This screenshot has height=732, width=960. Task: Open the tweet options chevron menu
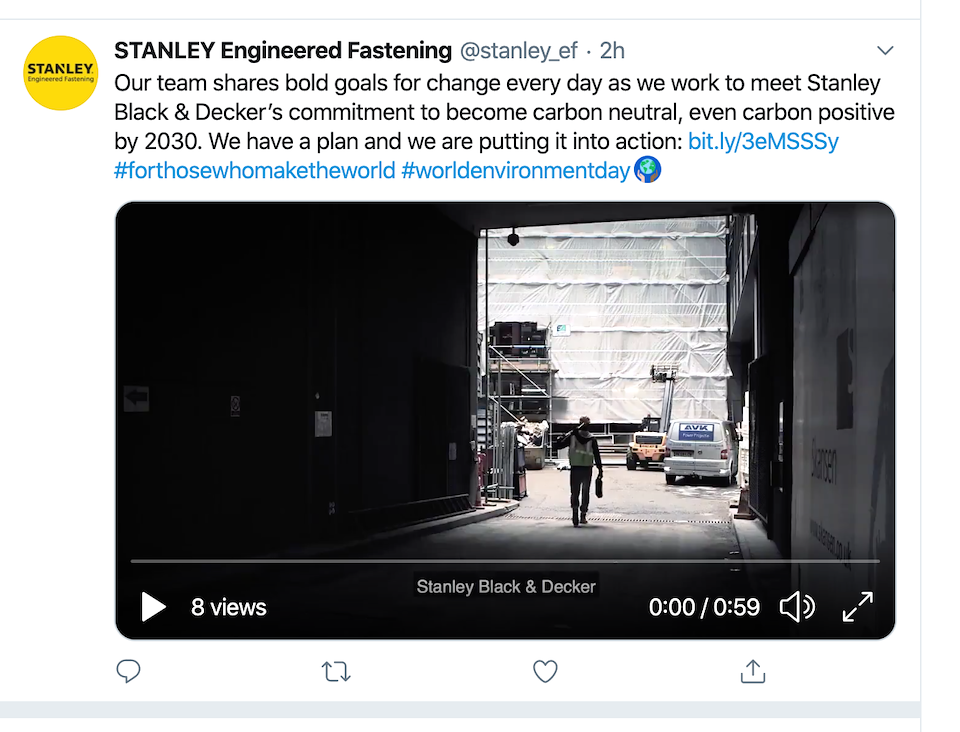coord(885,50)
